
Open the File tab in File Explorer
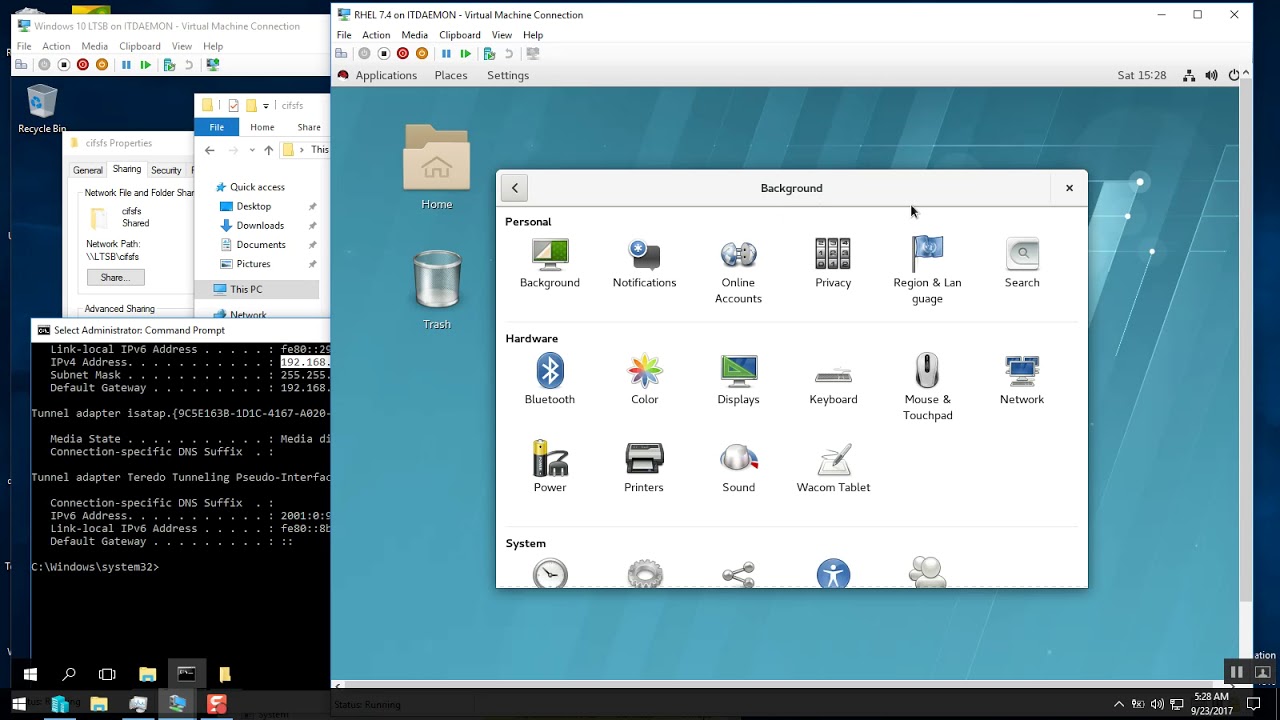pyautogui.click(x=216, y=127)
